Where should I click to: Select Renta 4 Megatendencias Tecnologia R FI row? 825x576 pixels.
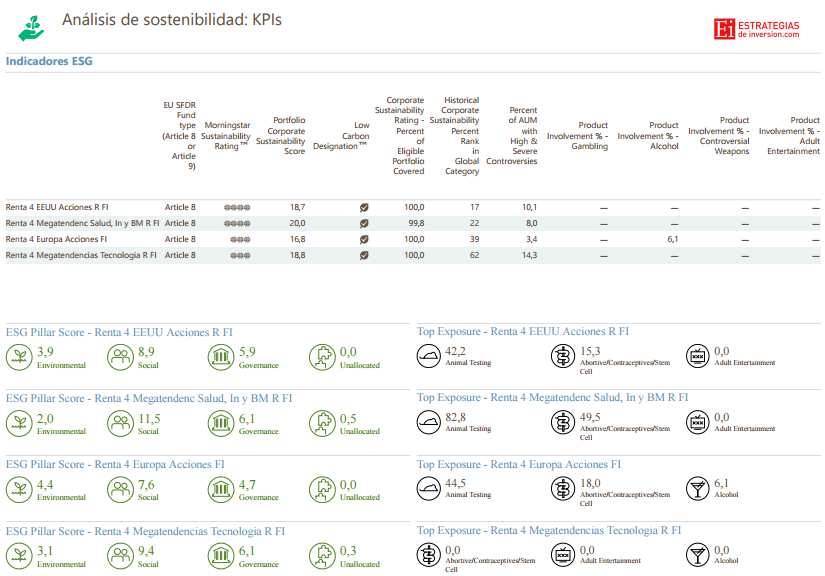[81, 256]
